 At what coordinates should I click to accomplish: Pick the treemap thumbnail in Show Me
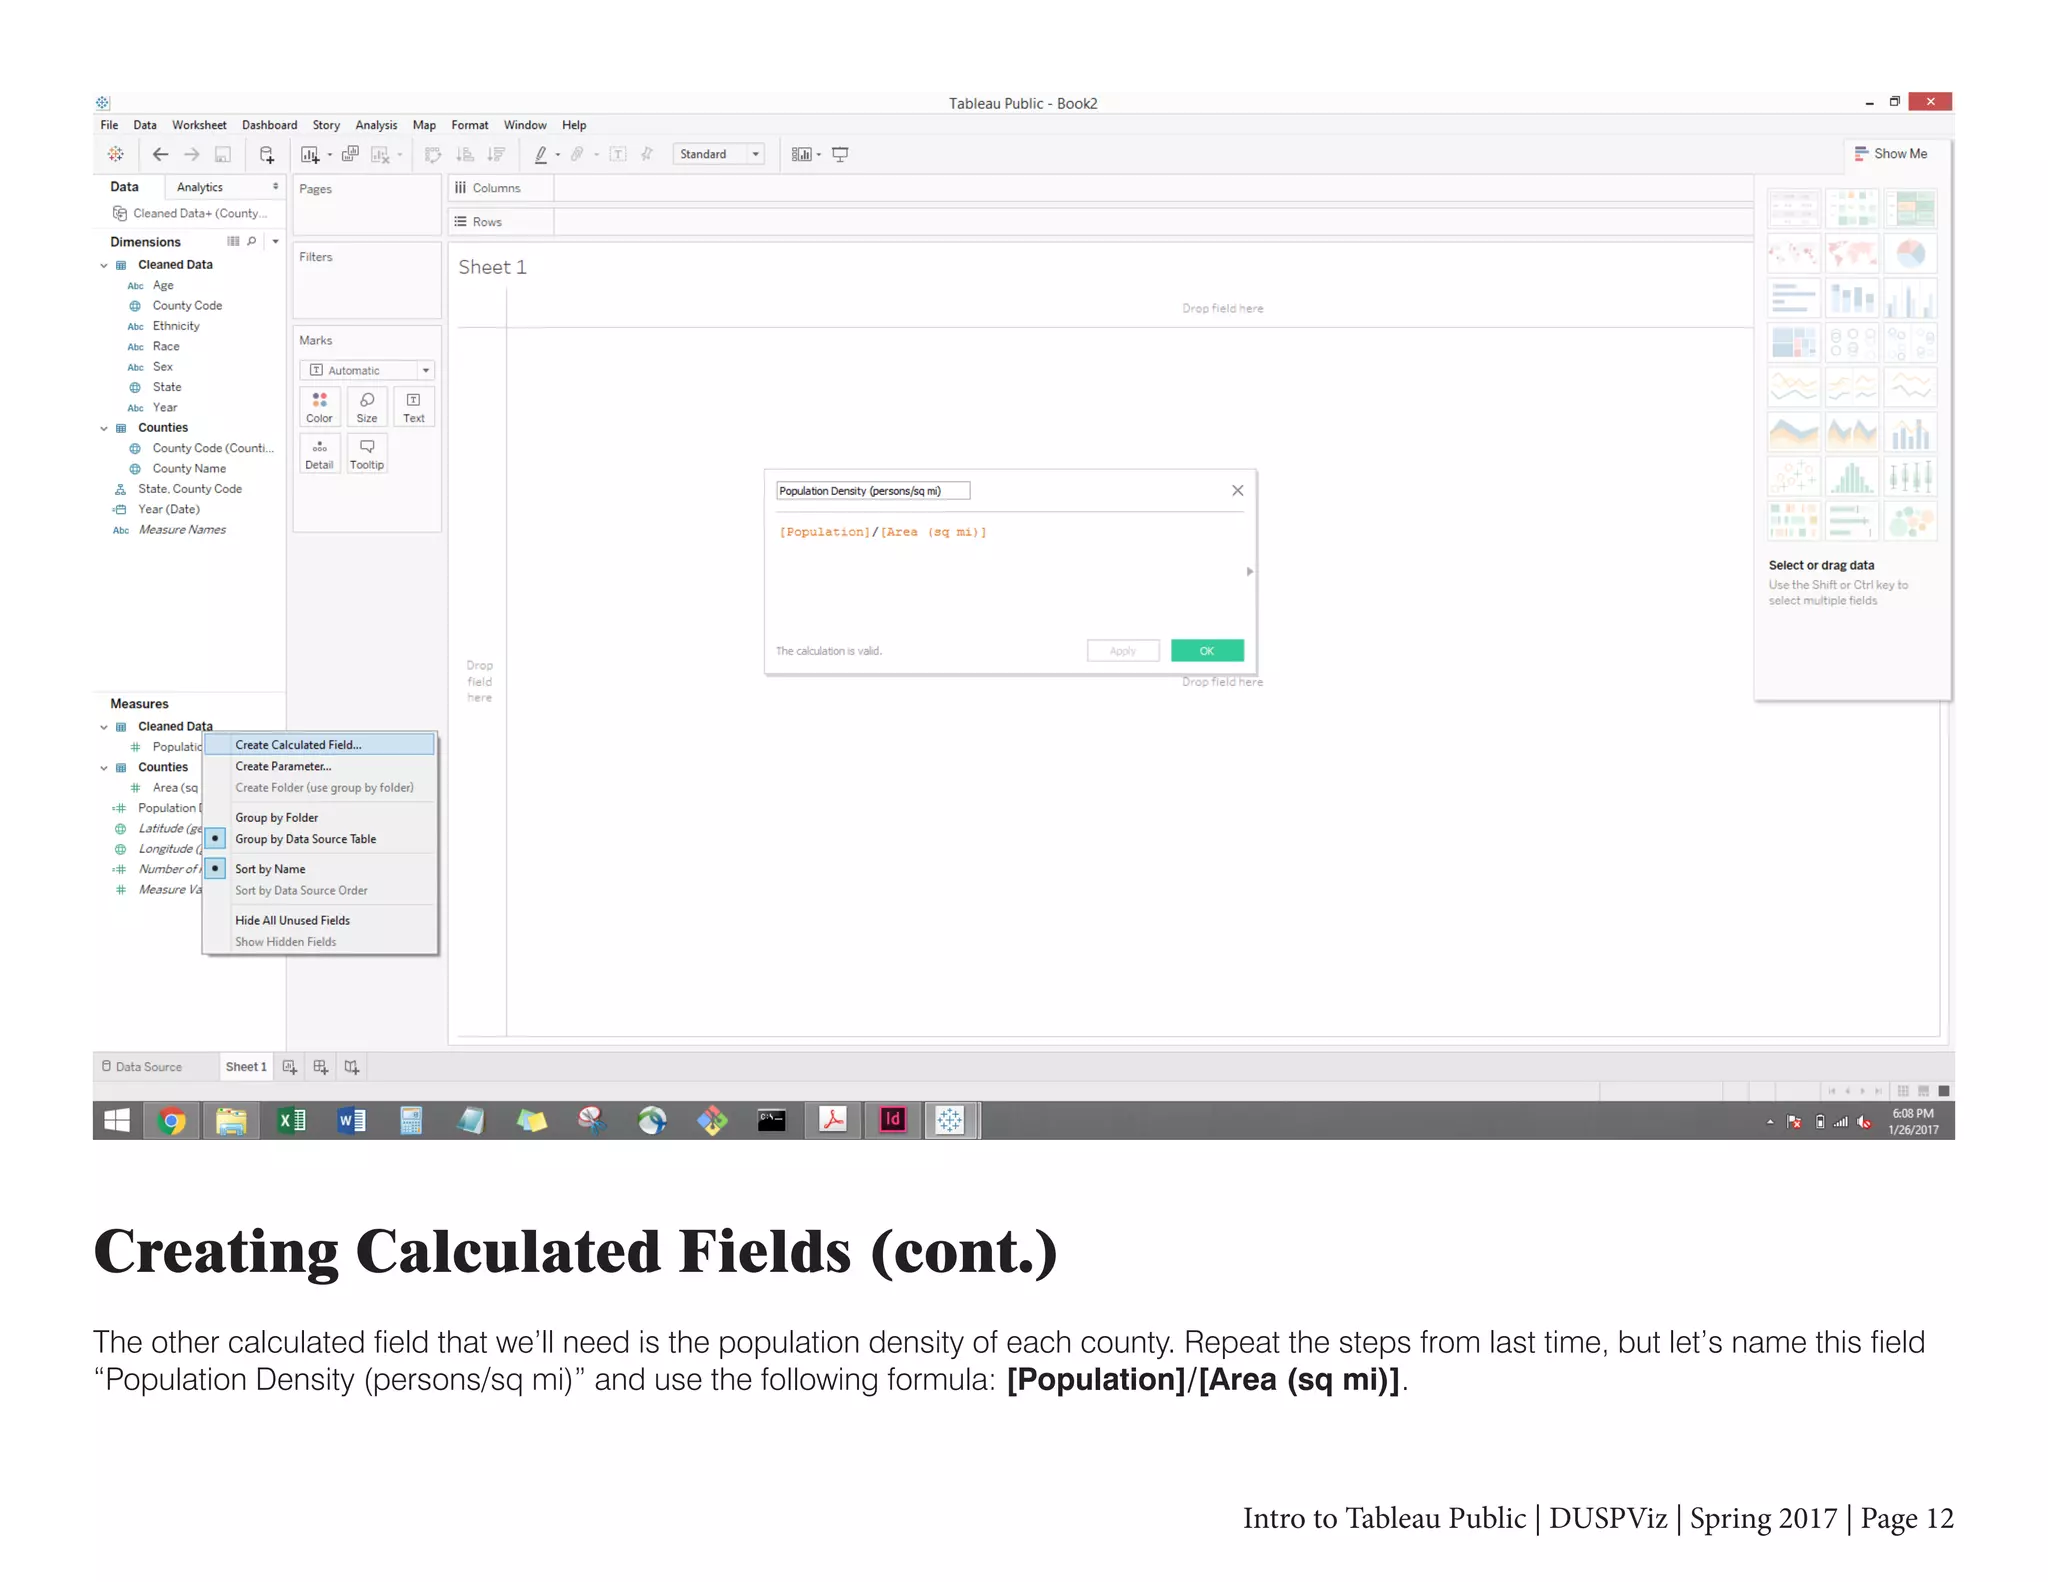click(1793, 343)
